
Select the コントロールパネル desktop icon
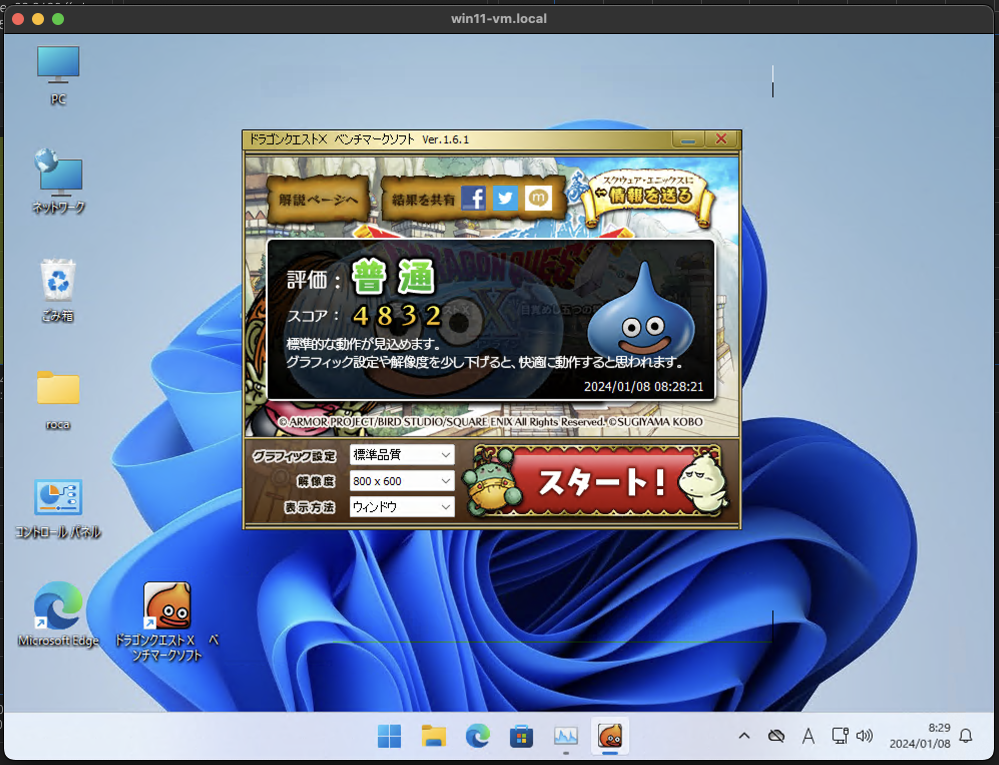pos(58,508)
